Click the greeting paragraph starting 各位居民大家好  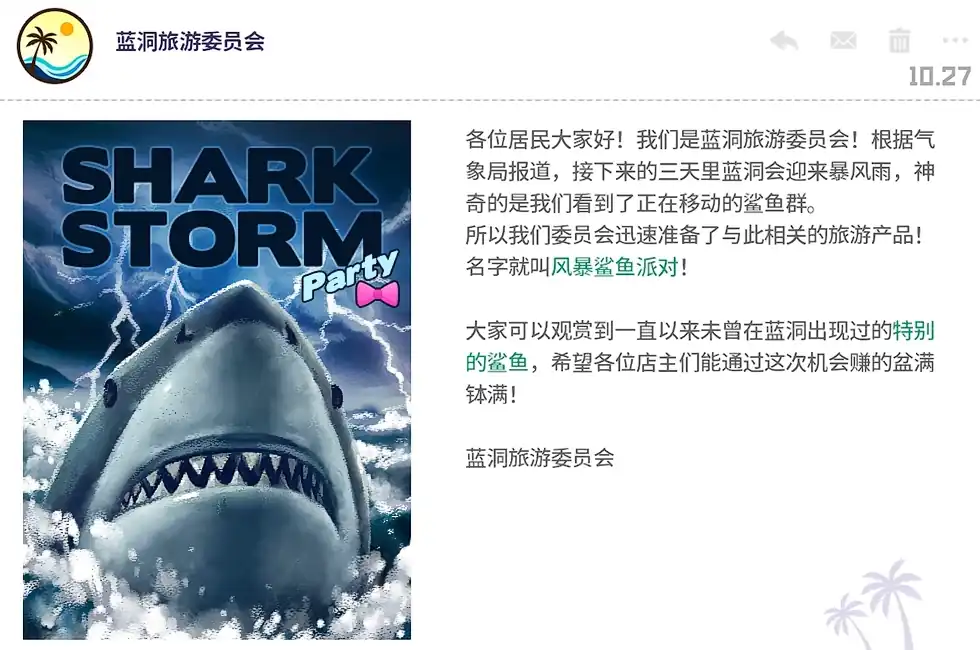[700, 171]
